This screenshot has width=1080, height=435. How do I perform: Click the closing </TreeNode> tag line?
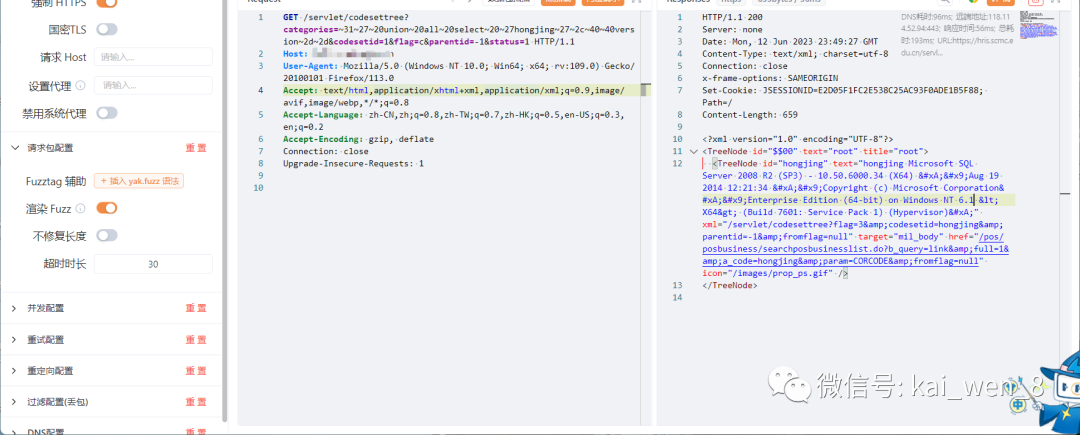(729, 286)
